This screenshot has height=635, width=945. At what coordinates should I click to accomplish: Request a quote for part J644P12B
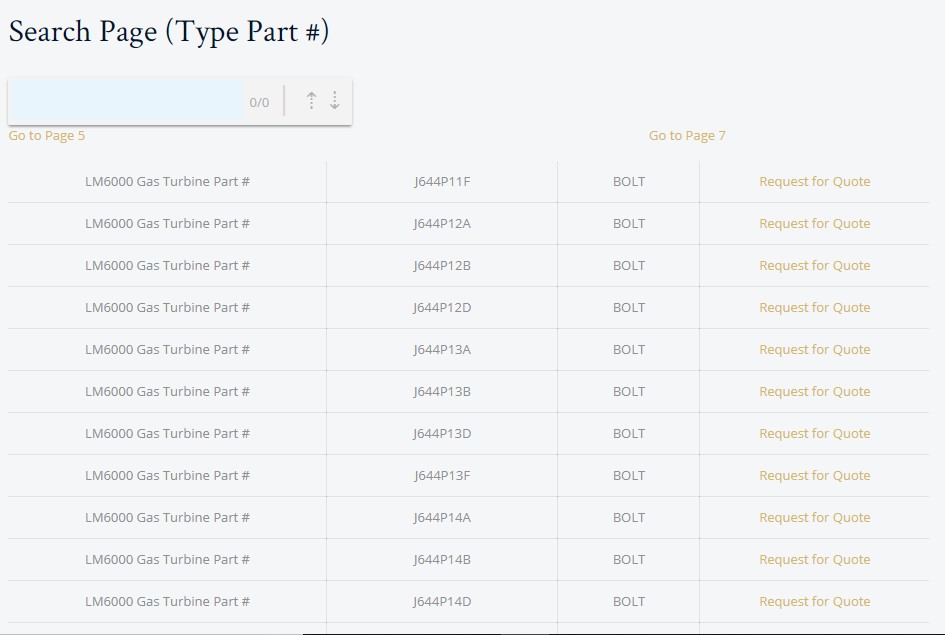pyautogui.click(x=814, y=266)
